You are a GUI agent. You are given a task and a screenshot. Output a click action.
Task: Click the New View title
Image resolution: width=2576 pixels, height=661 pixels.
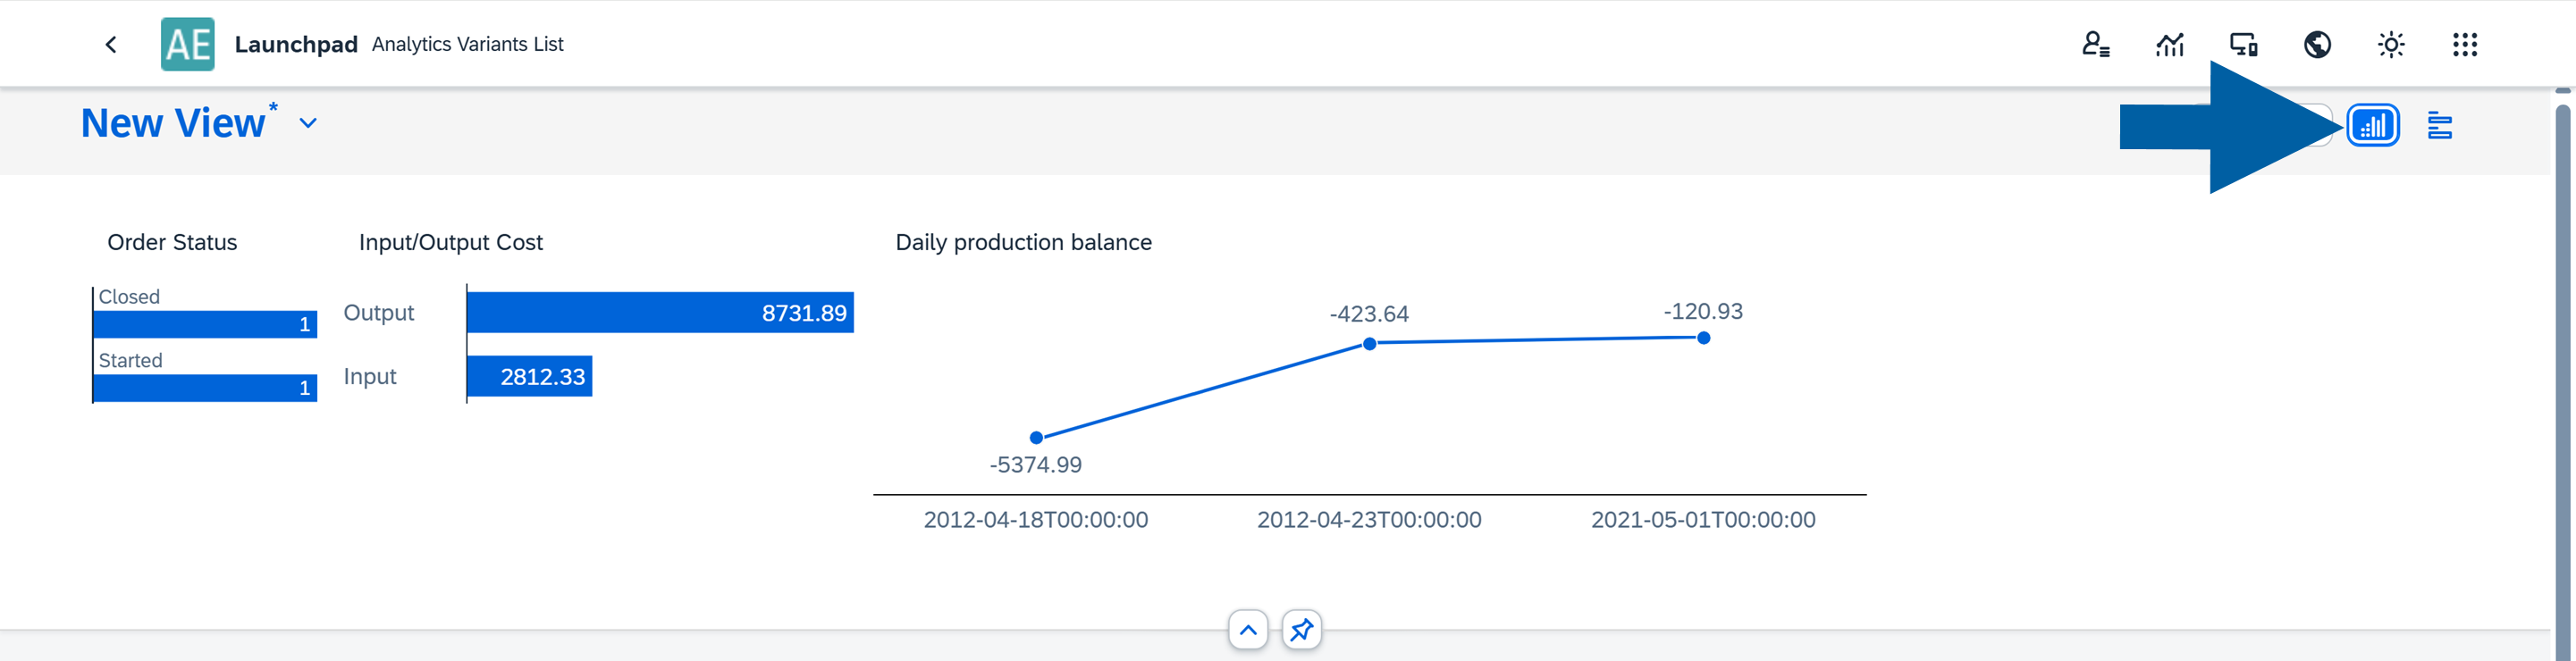point(173,123)
